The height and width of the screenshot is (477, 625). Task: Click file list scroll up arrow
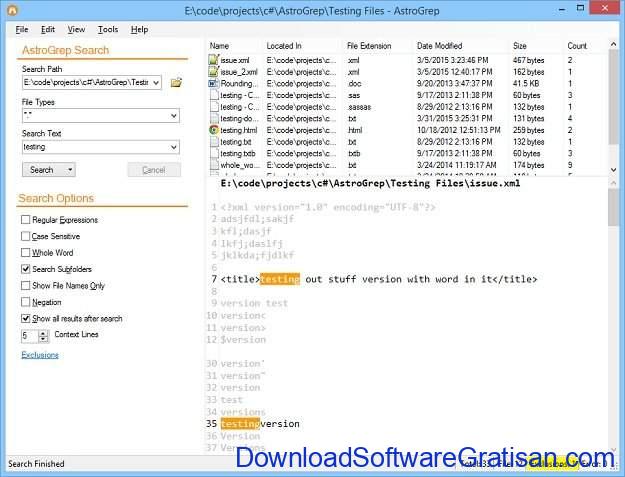click(x=613, y=44)
